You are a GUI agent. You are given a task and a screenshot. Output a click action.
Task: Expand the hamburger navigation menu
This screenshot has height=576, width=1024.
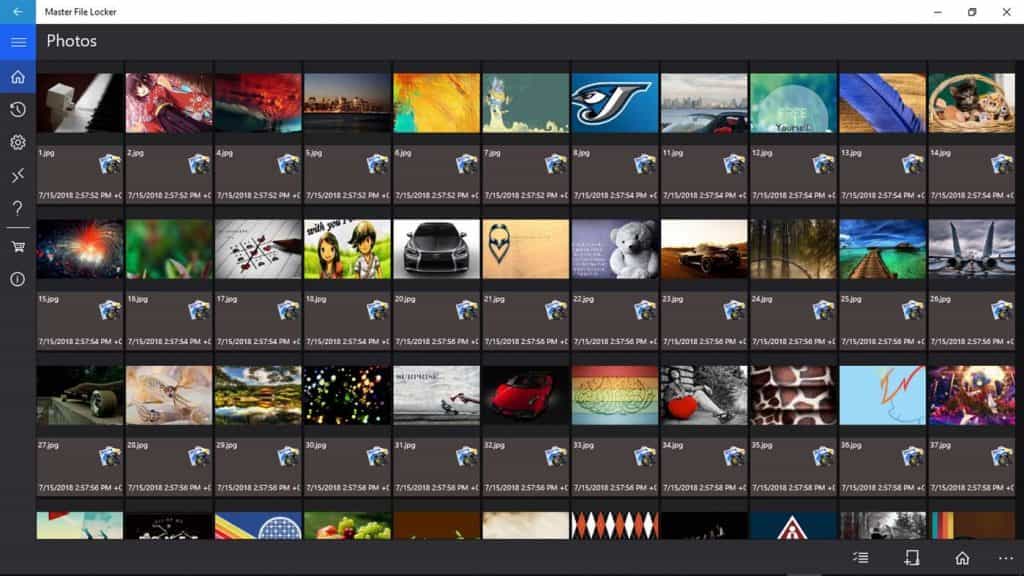17,41
